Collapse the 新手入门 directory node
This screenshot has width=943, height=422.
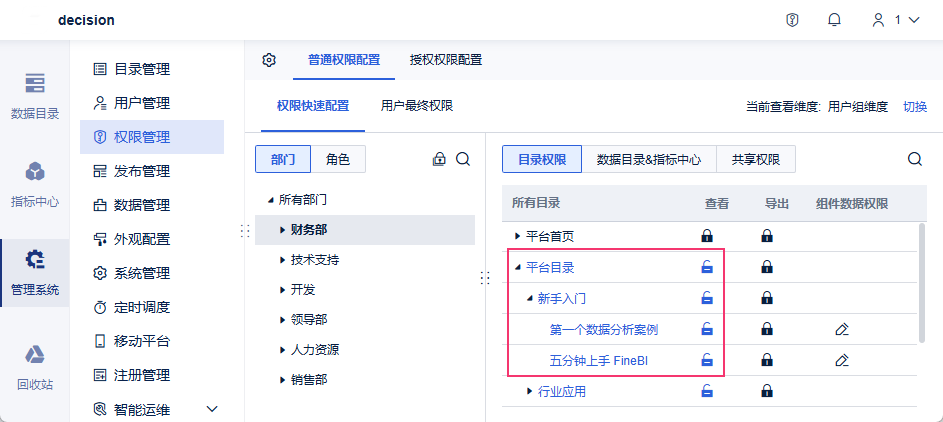(x=530, y=298)
